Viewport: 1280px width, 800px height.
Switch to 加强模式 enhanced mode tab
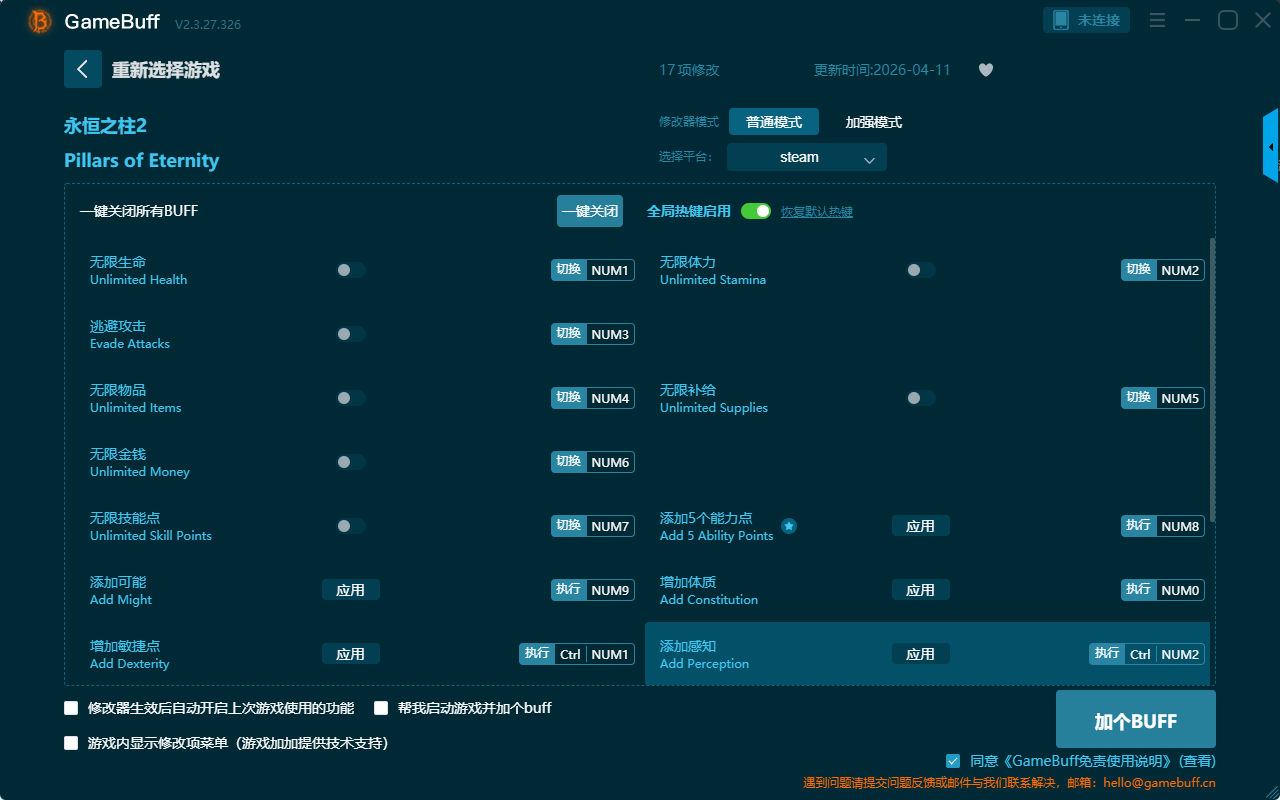(x=873, y=122)
